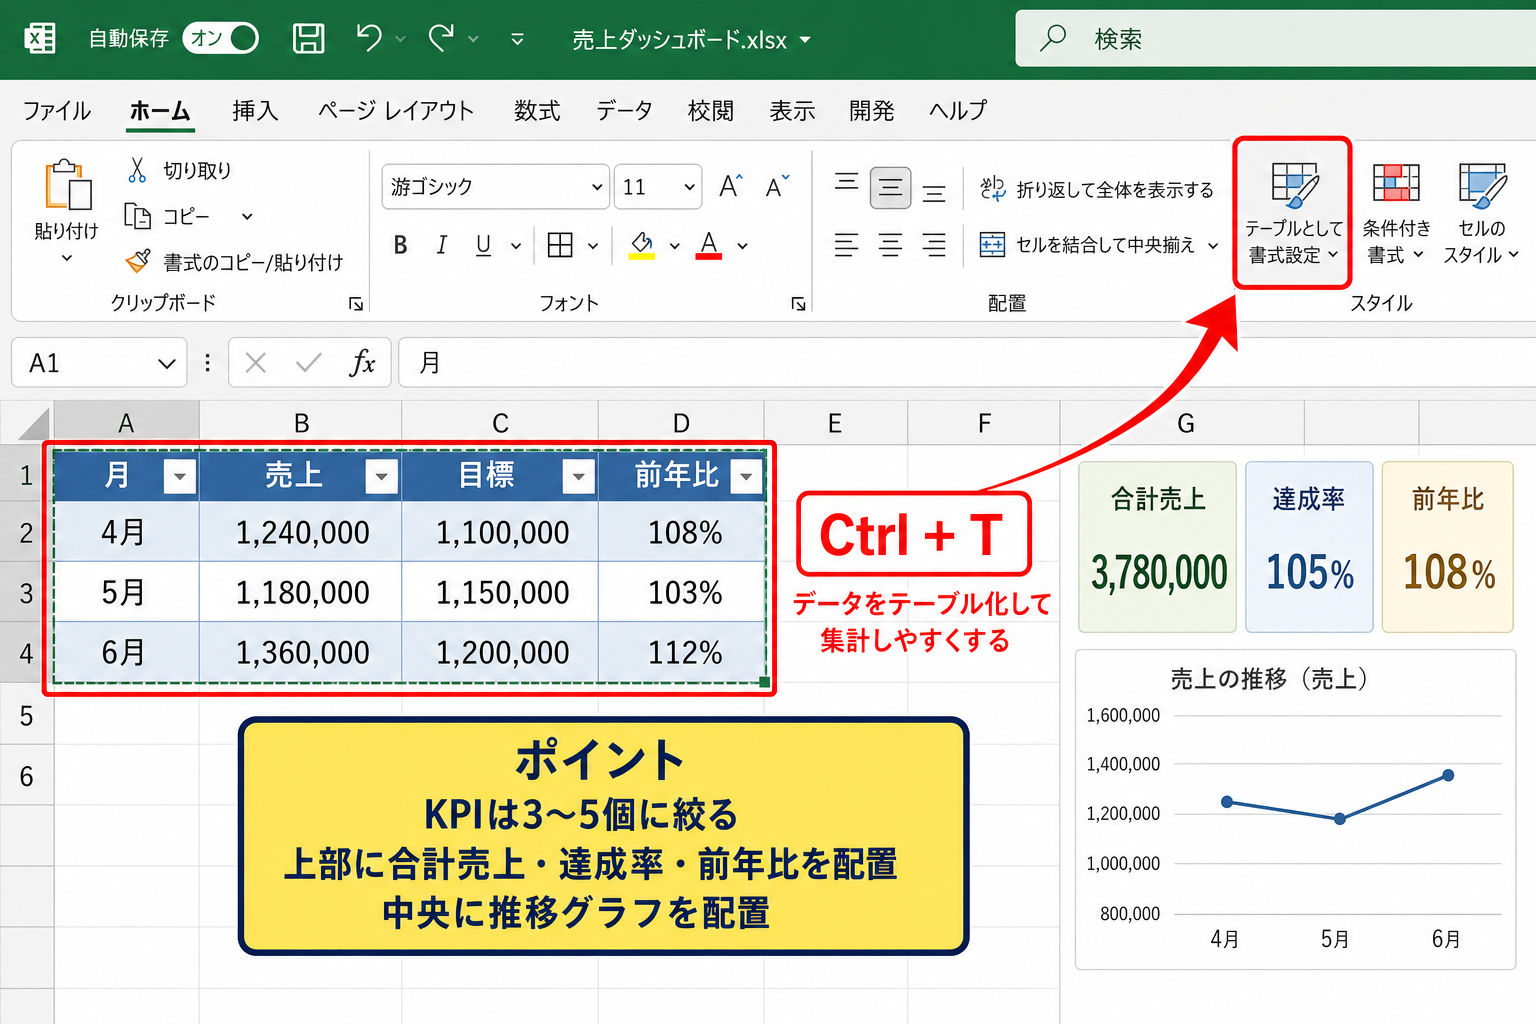Click the center horizontally icon
Screen dimensions: 1536x1024
[x=890, y=245]
